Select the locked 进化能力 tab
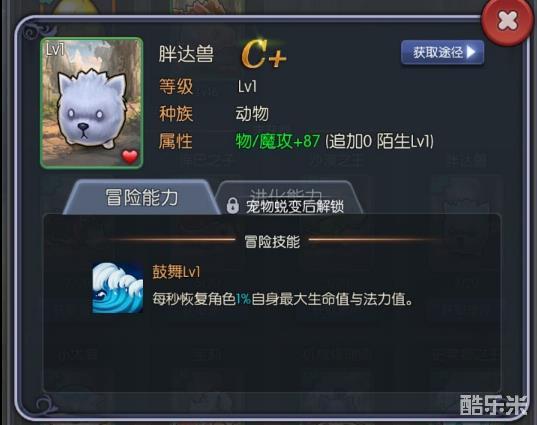 tap(288, 198)
